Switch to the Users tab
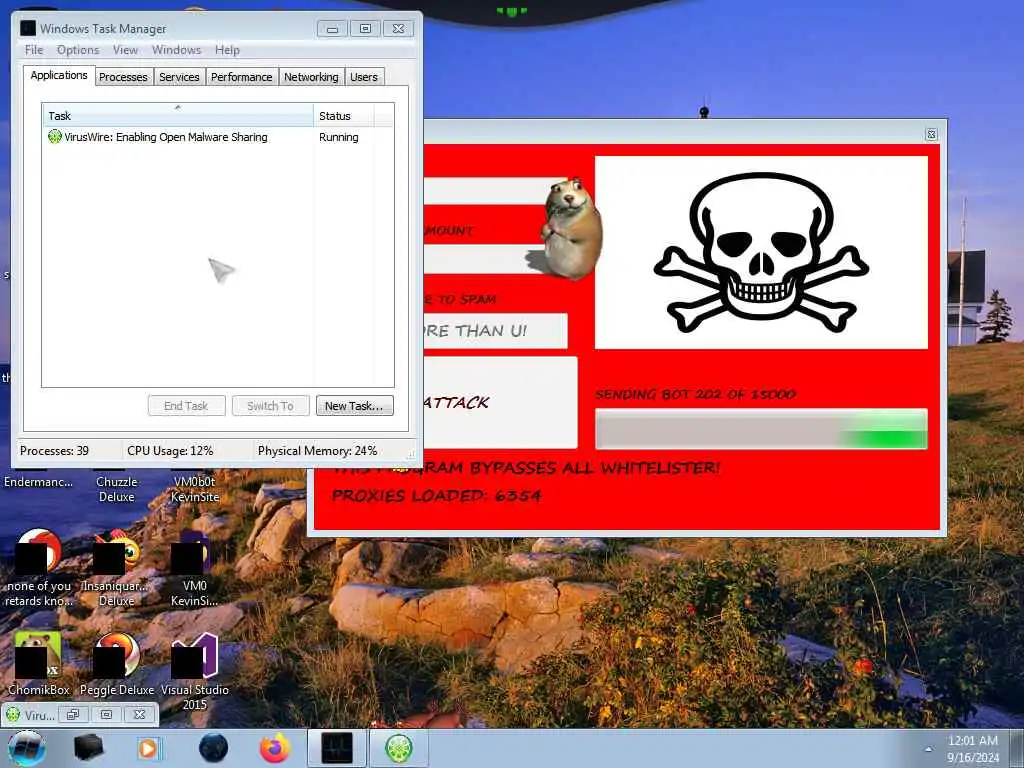 364,76
